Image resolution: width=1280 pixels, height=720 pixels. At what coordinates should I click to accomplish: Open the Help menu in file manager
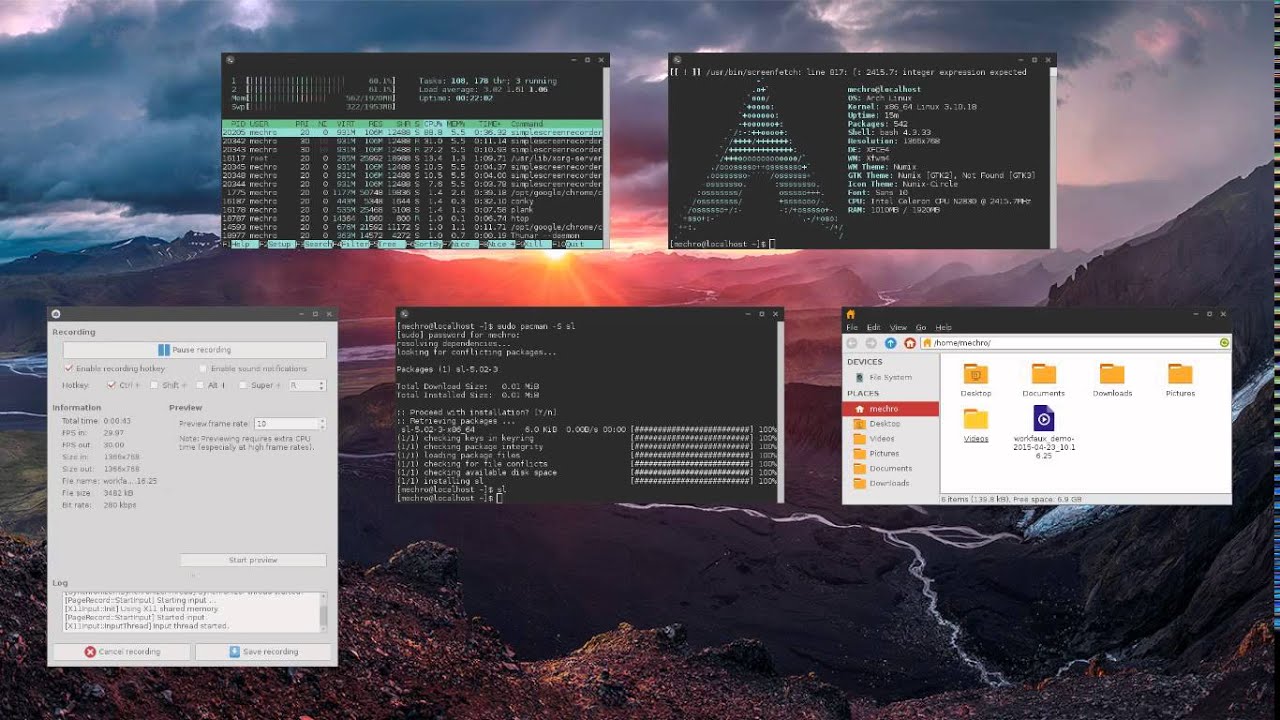coord(943,327)
